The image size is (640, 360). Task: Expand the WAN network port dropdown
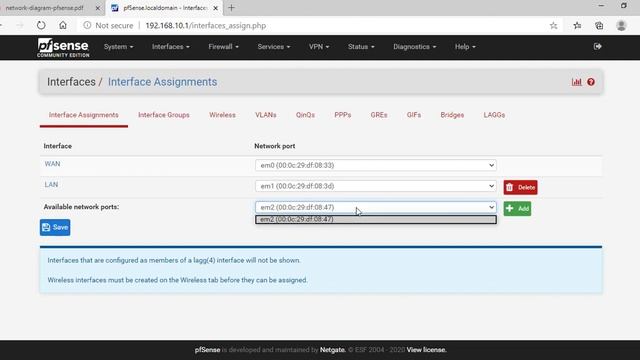coord(376,165)
